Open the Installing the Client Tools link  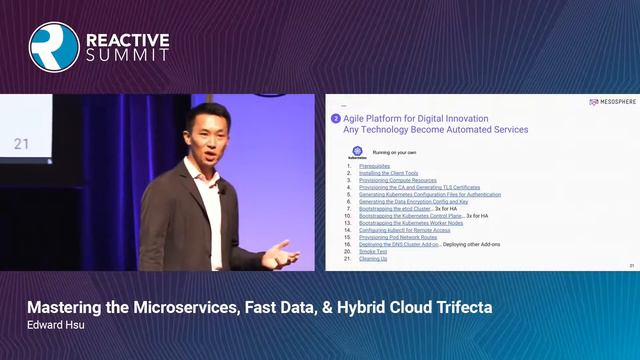[x=389, y=173]
